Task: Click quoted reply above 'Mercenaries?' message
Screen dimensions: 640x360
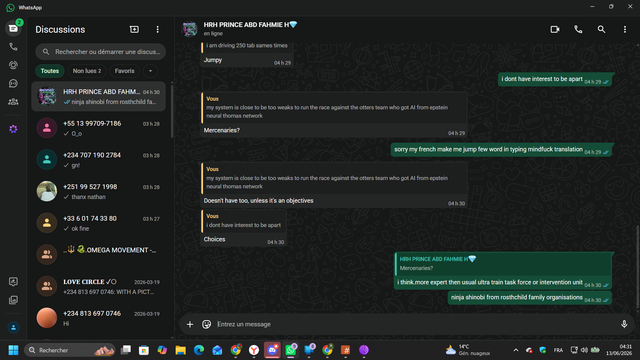Action: click(334, 109)
